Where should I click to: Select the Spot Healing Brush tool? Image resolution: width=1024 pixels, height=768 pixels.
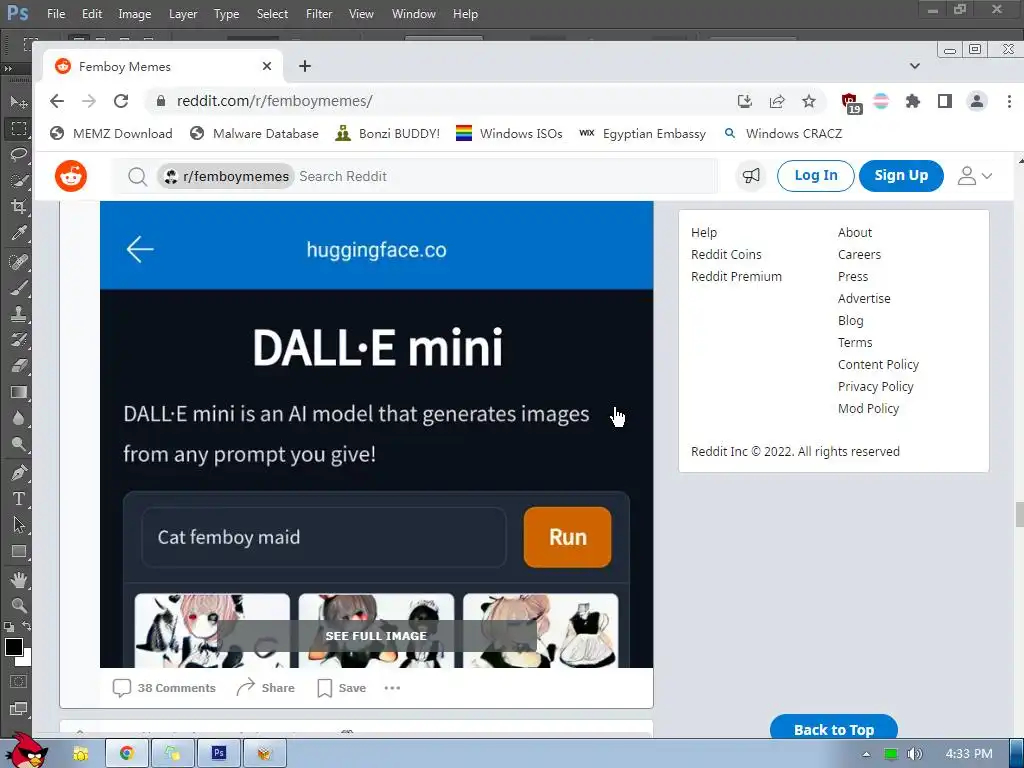pyautogui.click(x=18, y=261)
